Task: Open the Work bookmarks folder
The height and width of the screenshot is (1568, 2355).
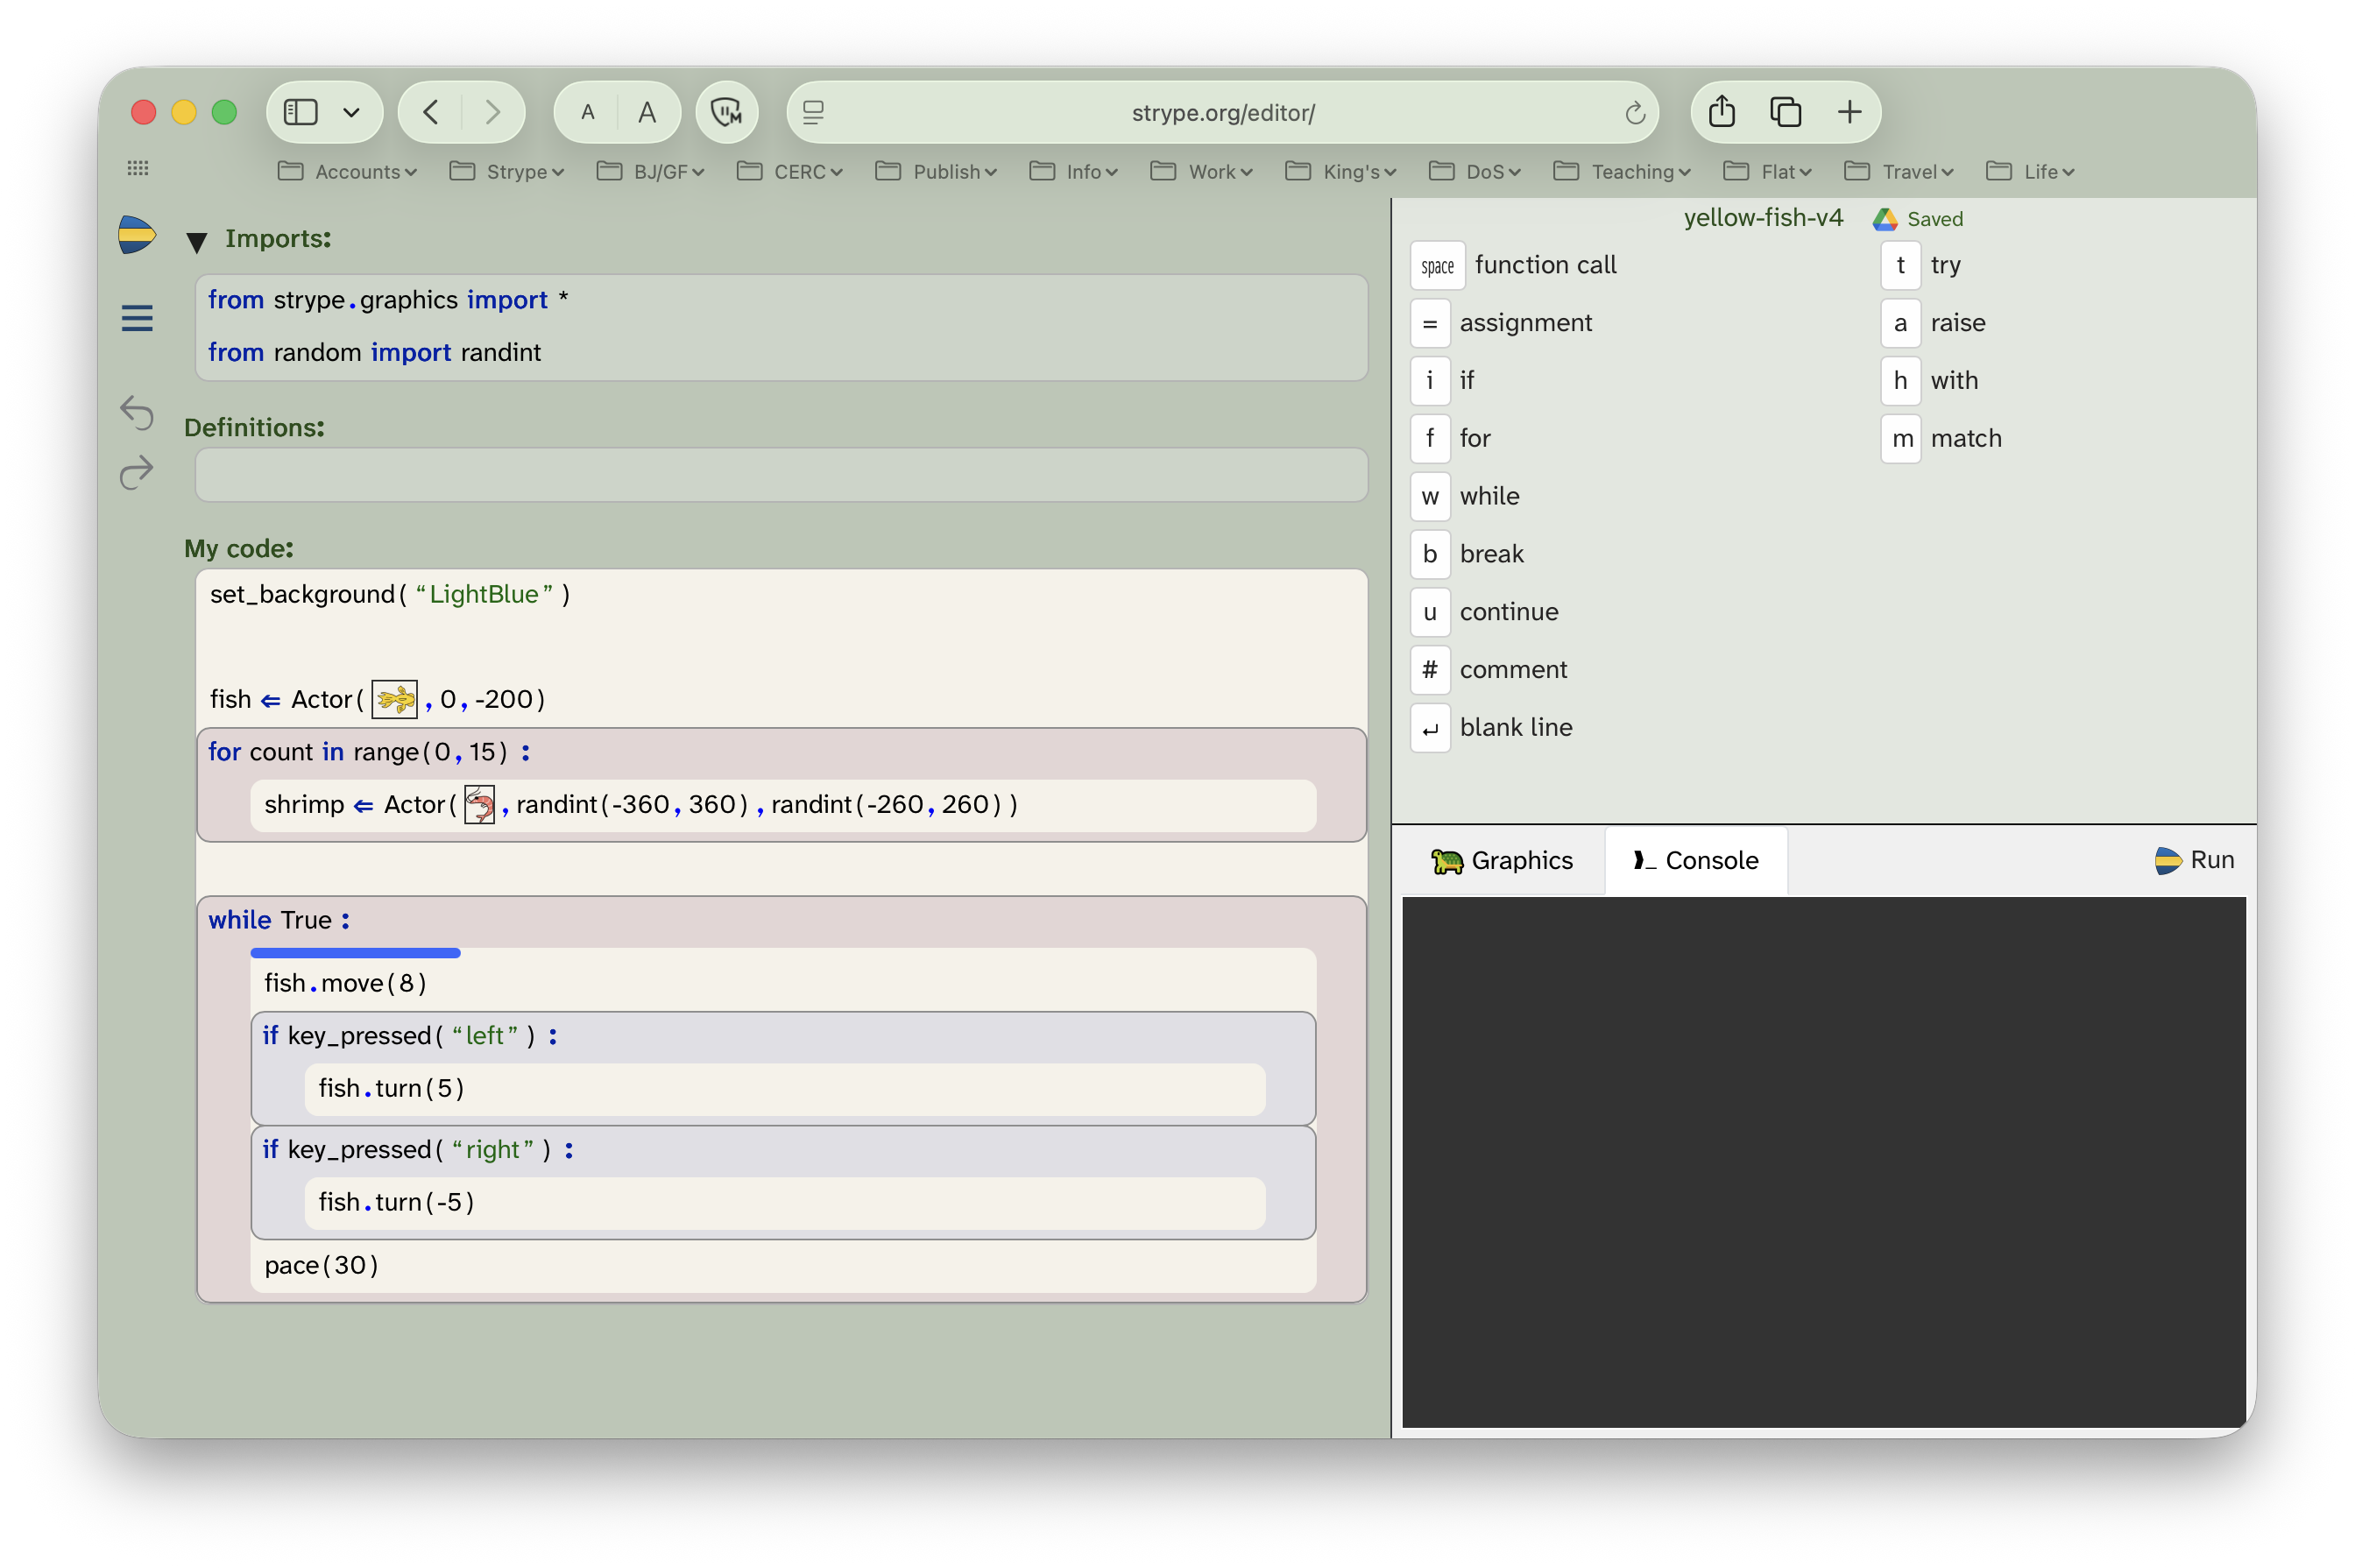Action: point(1201,172)
